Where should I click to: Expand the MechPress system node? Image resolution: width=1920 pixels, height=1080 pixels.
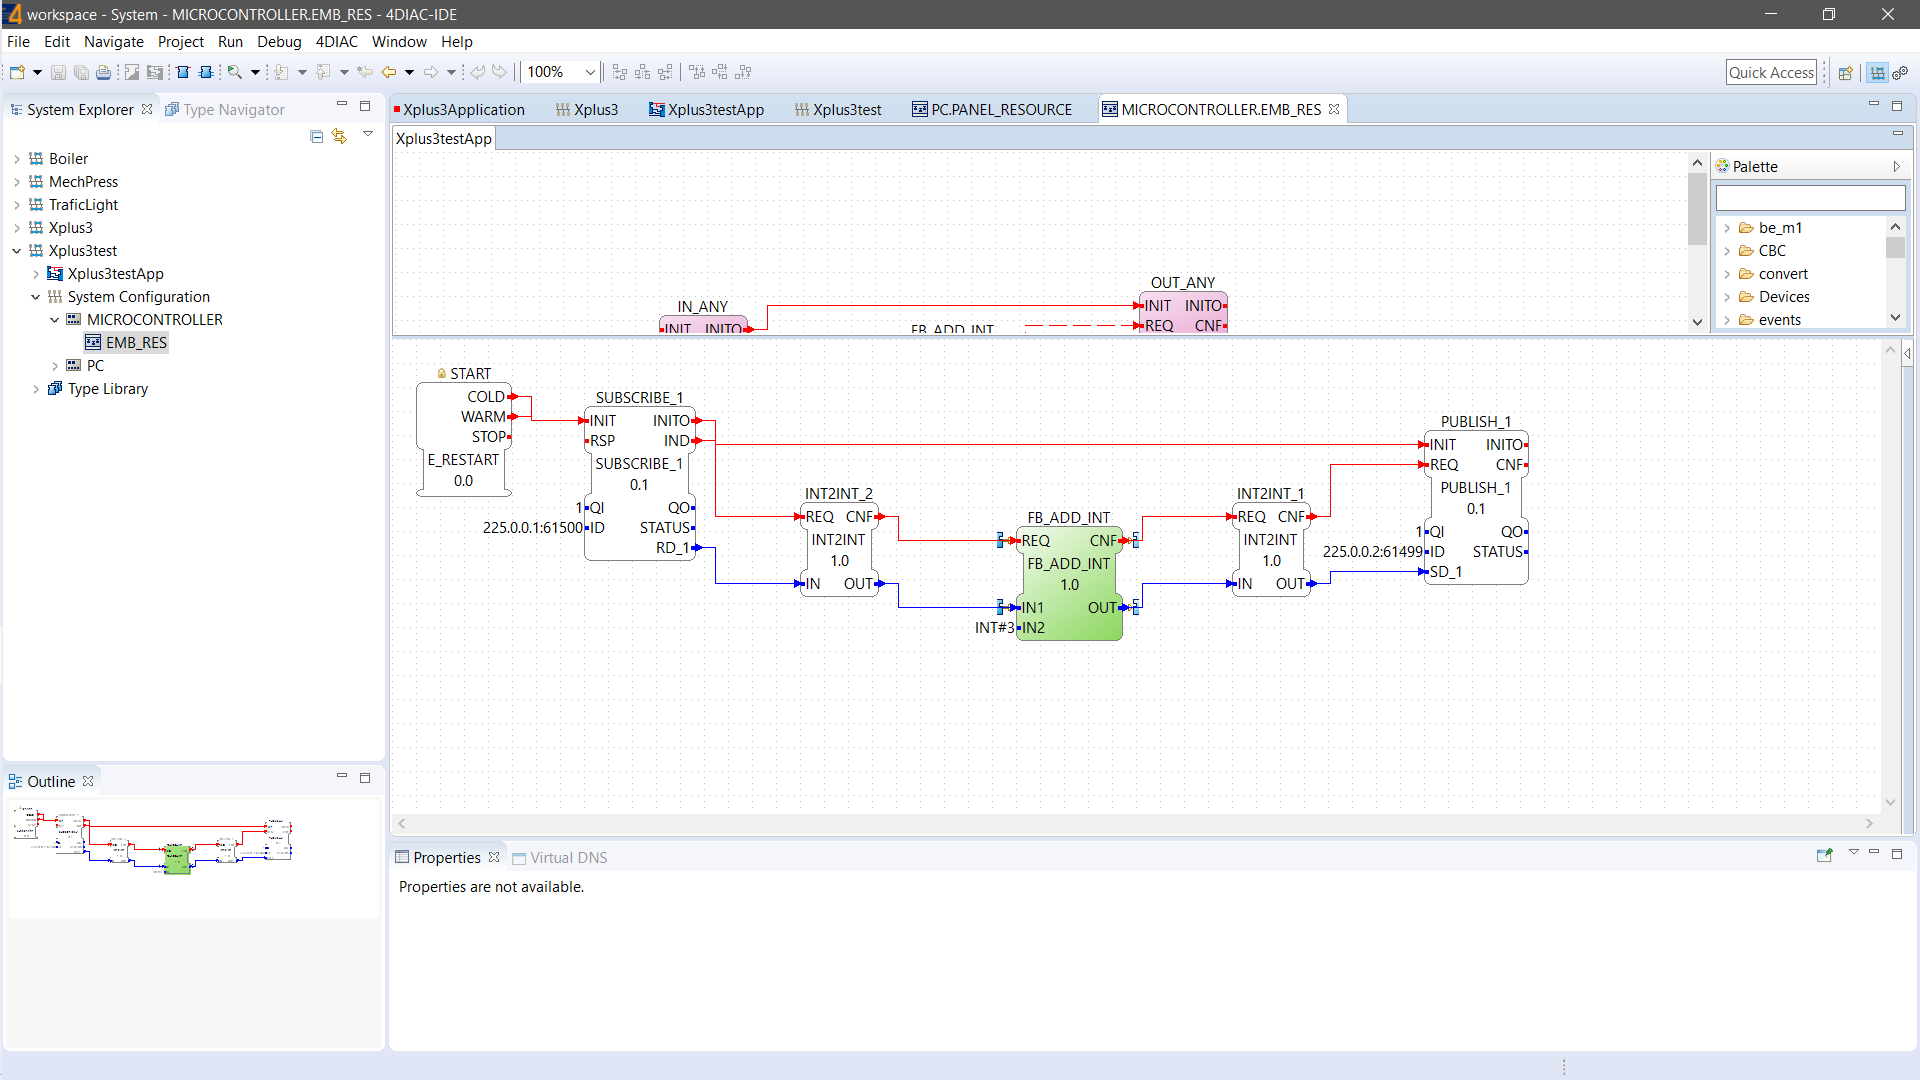(x=17, y=182)
